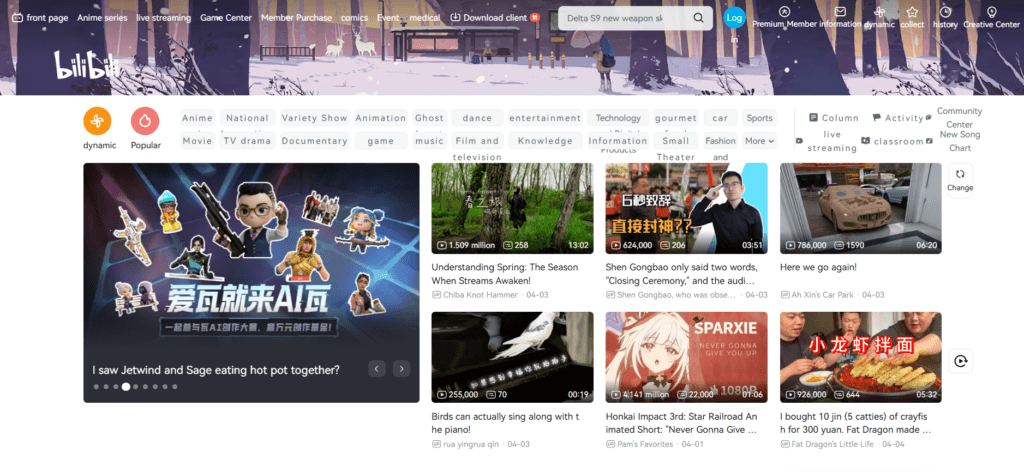
Task: Open the crayfish noodles video thumbnail
Action: coord(861,357)
